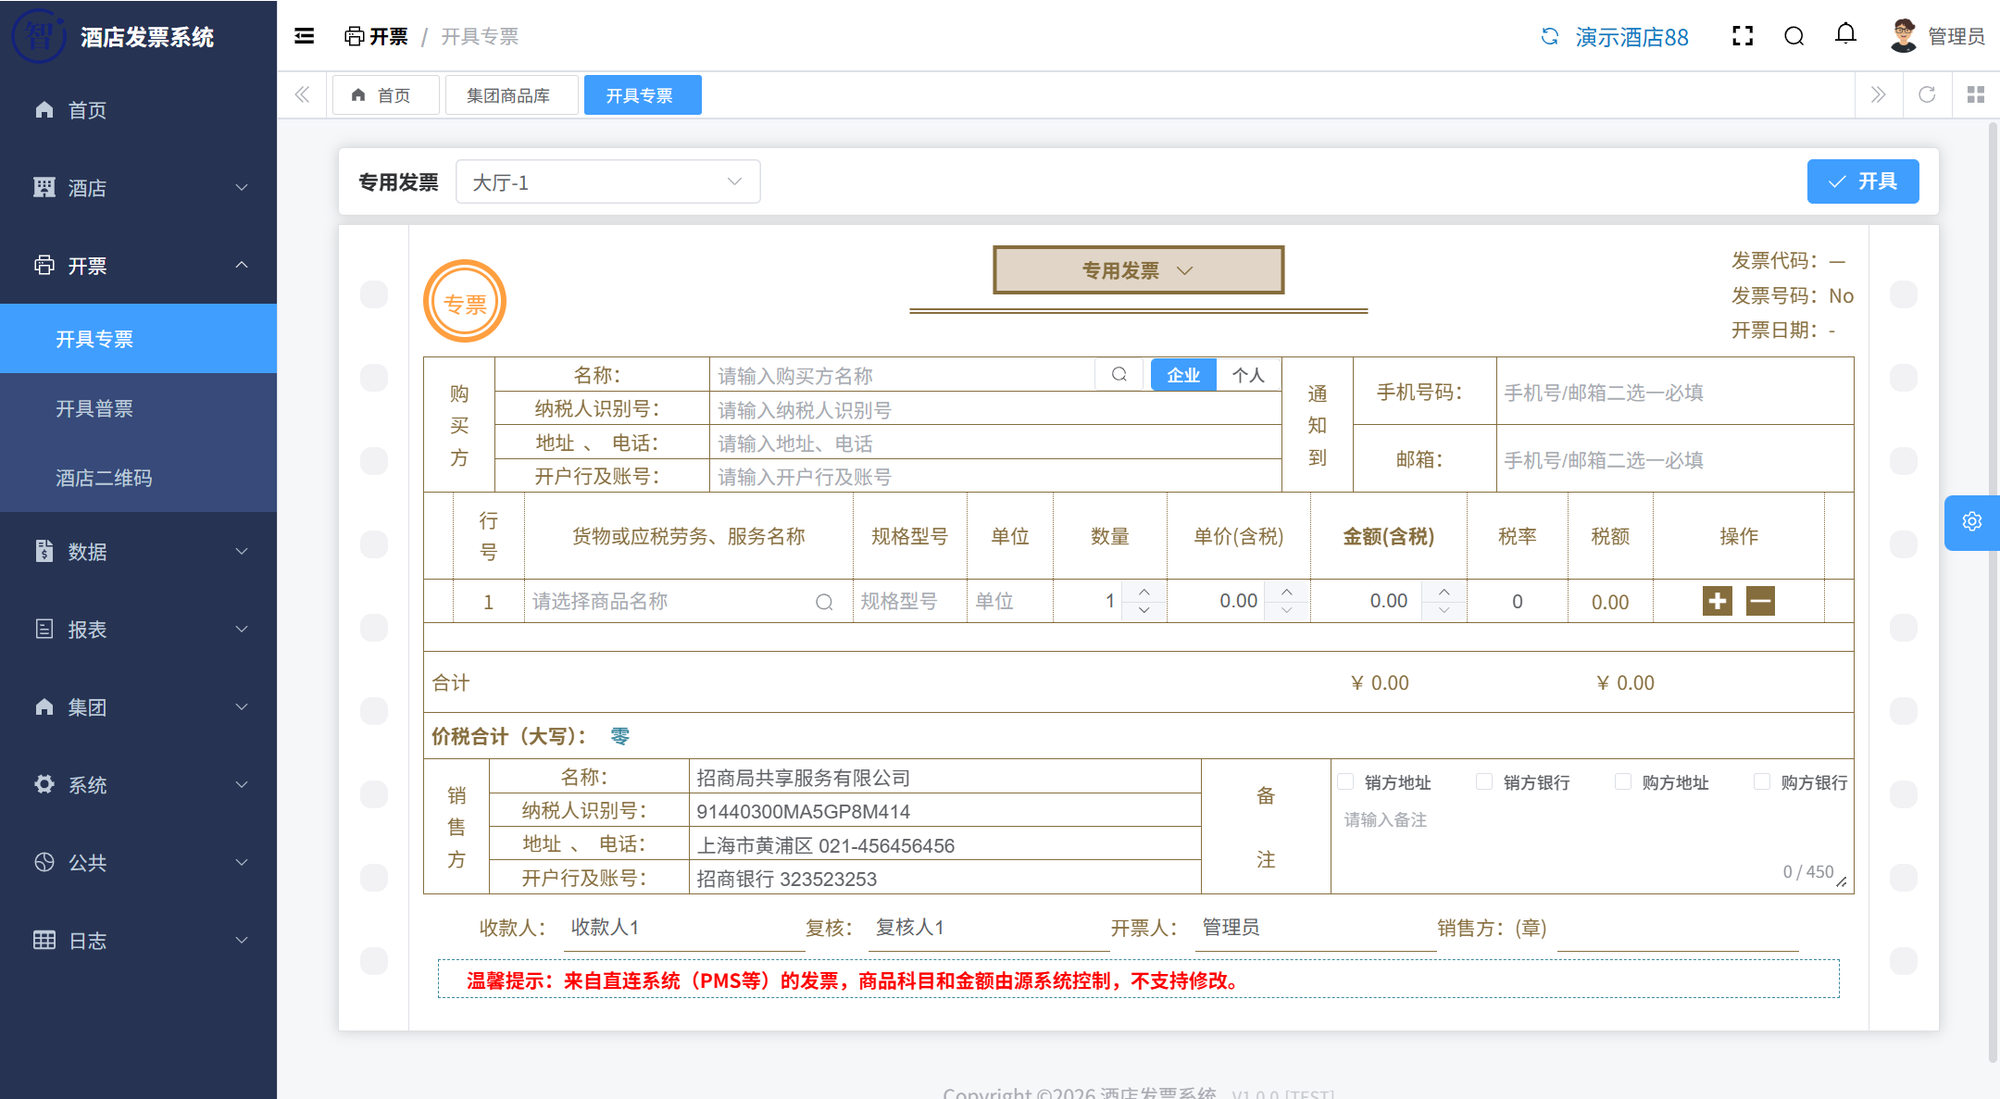Image resolution: width=2000 pixels, height=1099 pixels.
Task: Click into the 复核 field
Action: [989, 928]
